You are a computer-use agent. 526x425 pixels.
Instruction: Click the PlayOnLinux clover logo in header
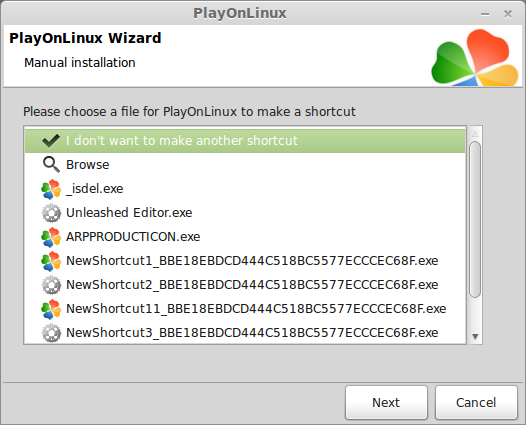[x=474, y=57]
